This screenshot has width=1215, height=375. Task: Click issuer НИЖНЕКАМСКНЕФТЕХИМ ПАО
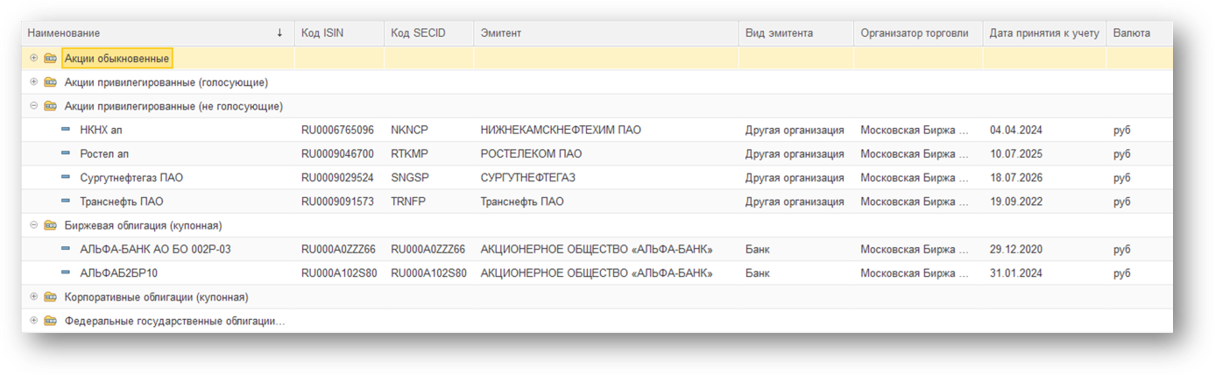[x=561, y=130]
